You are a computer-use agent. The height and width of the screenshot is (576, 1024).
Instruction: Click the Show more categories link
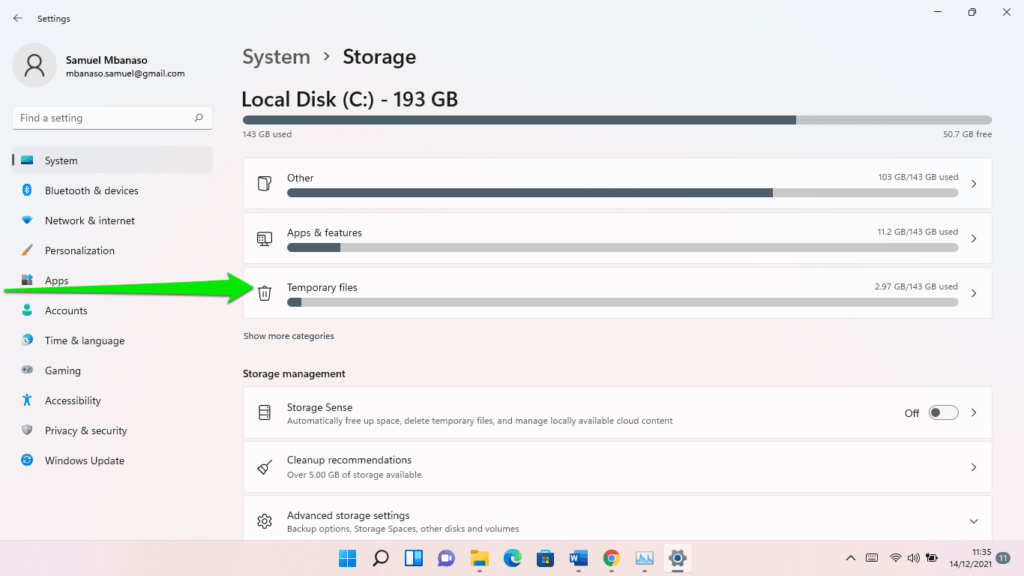click(x=289, y=335)
